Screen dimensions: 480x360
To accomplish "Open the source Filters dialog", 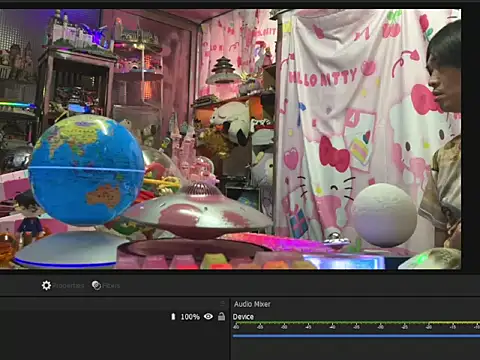I will coord(106,286).
